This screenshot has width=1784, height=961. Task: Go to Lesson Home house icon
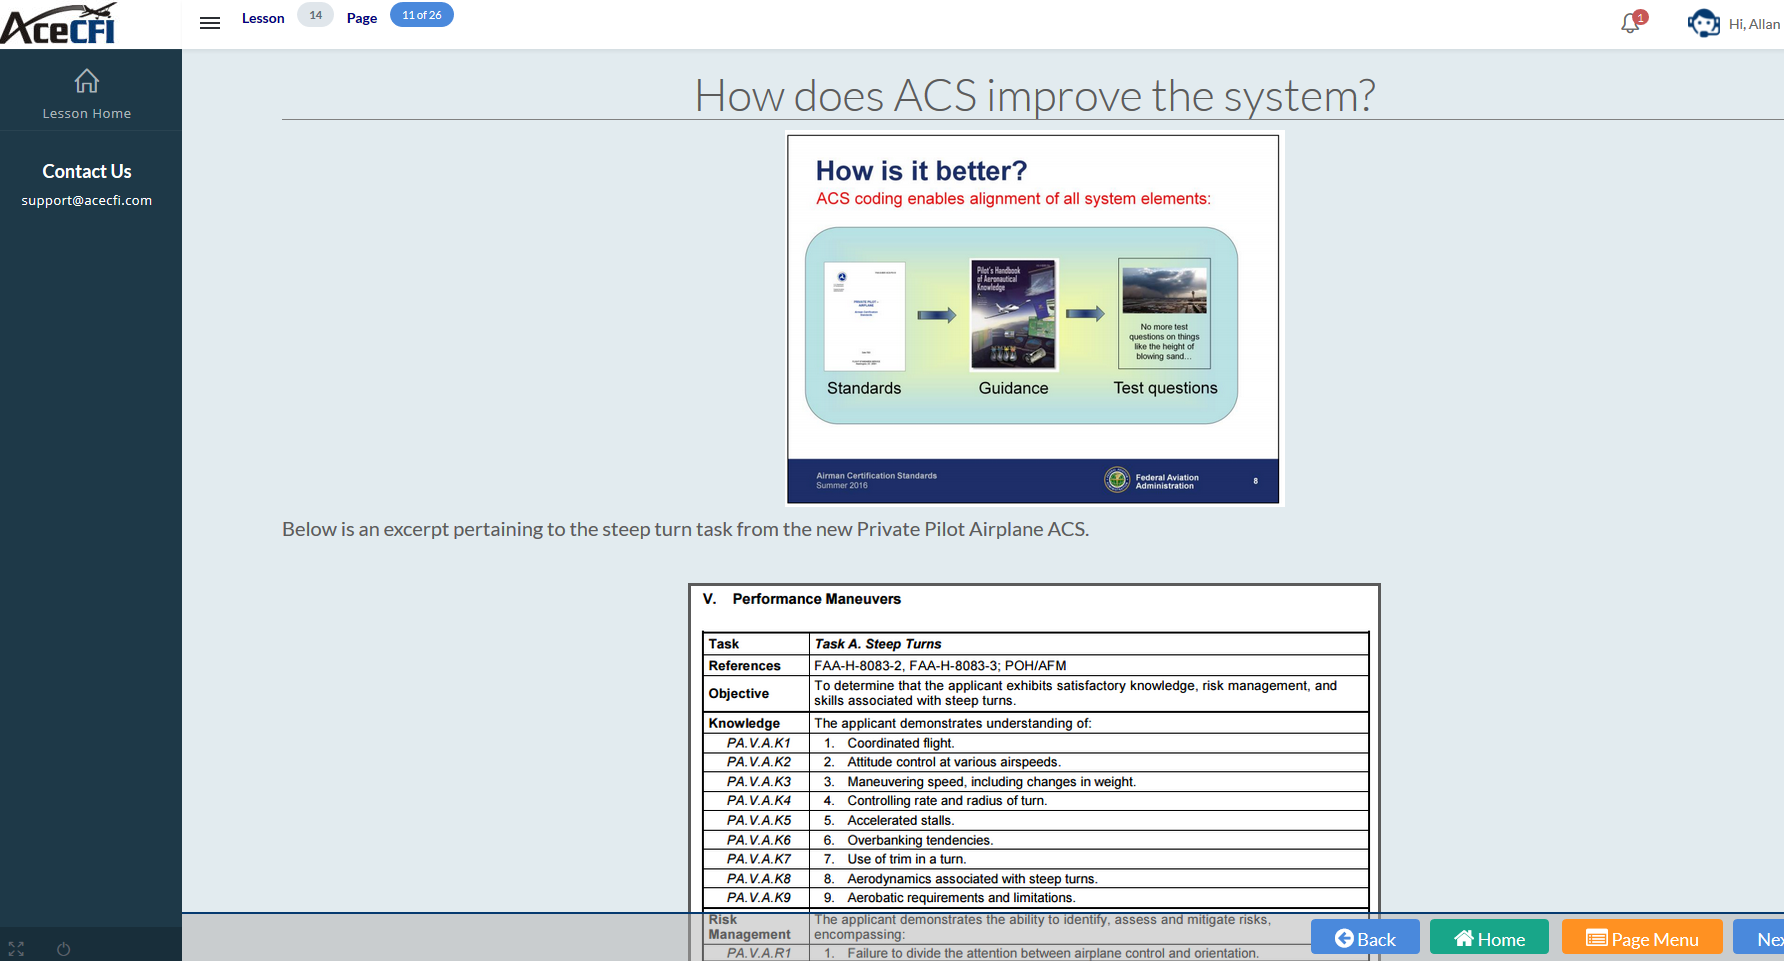click(87, 81)
